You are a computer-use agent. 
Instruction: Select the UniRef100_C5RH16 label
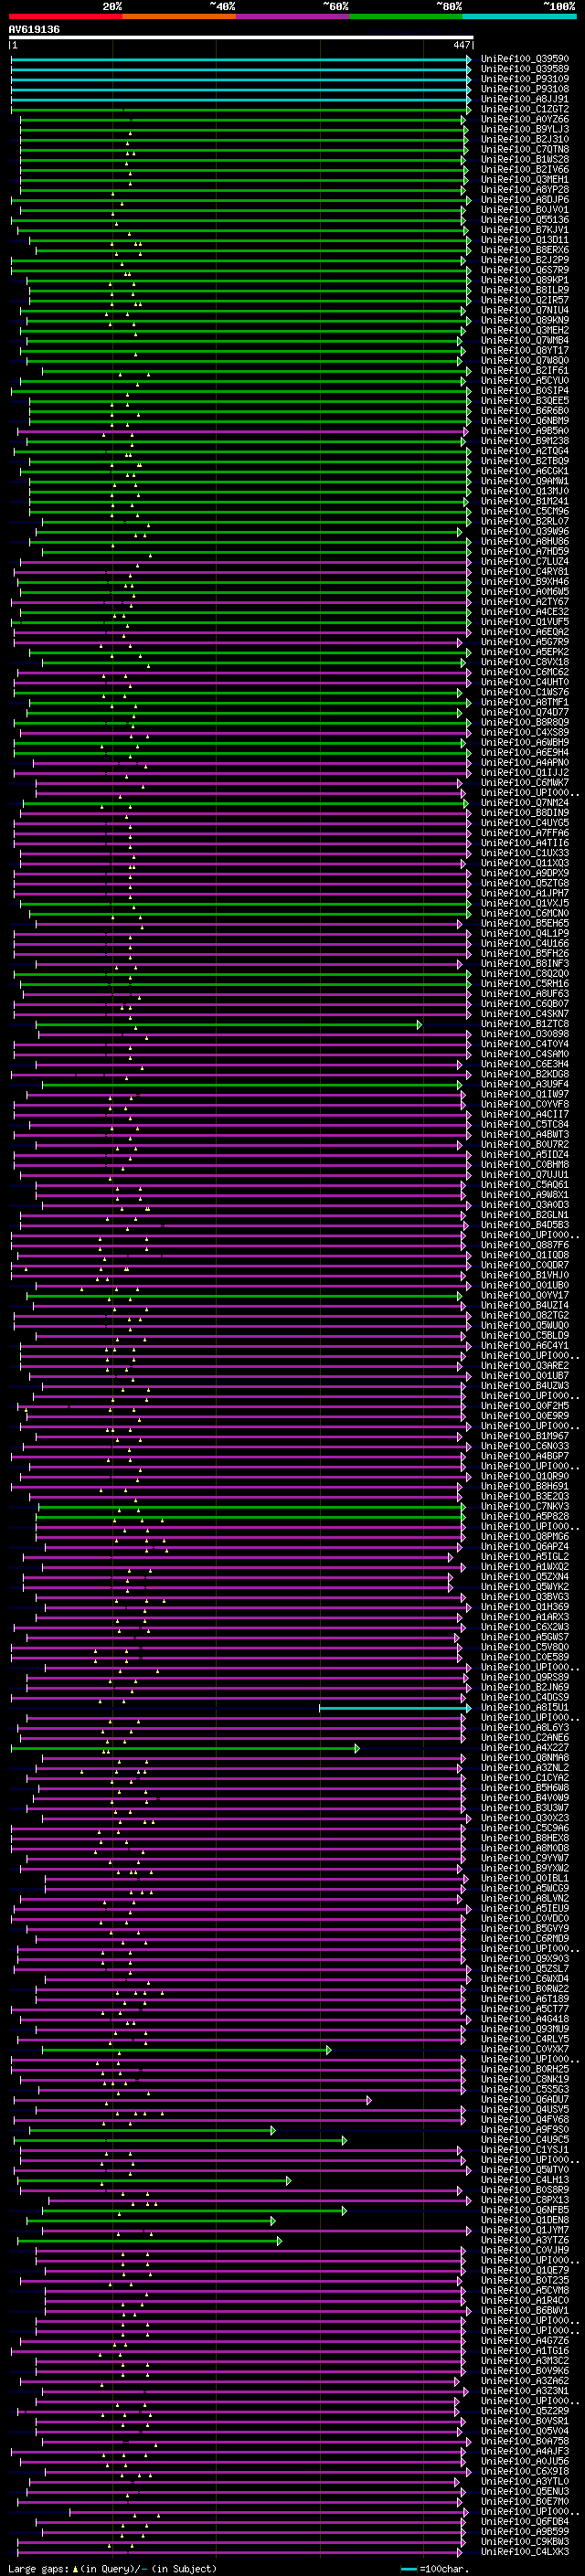tap(525, 984)
